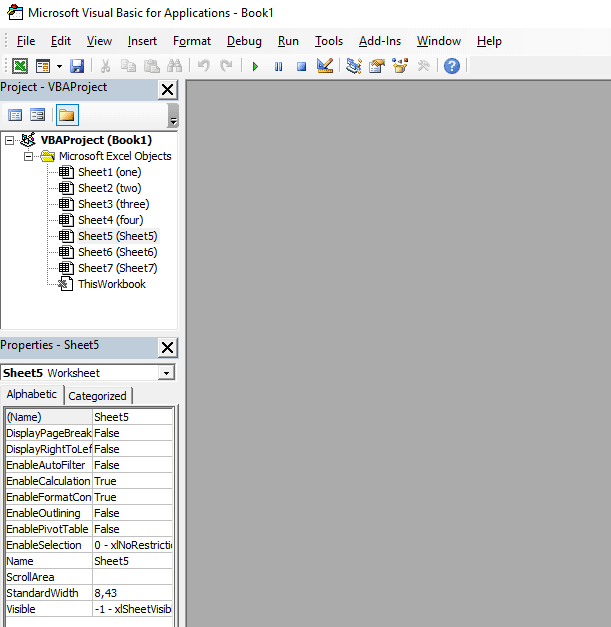The height and width of the screenshot is (627, 611).
Task: Open the Sheet5 Worksheet object dropdown
Action: tap(166, 373)
